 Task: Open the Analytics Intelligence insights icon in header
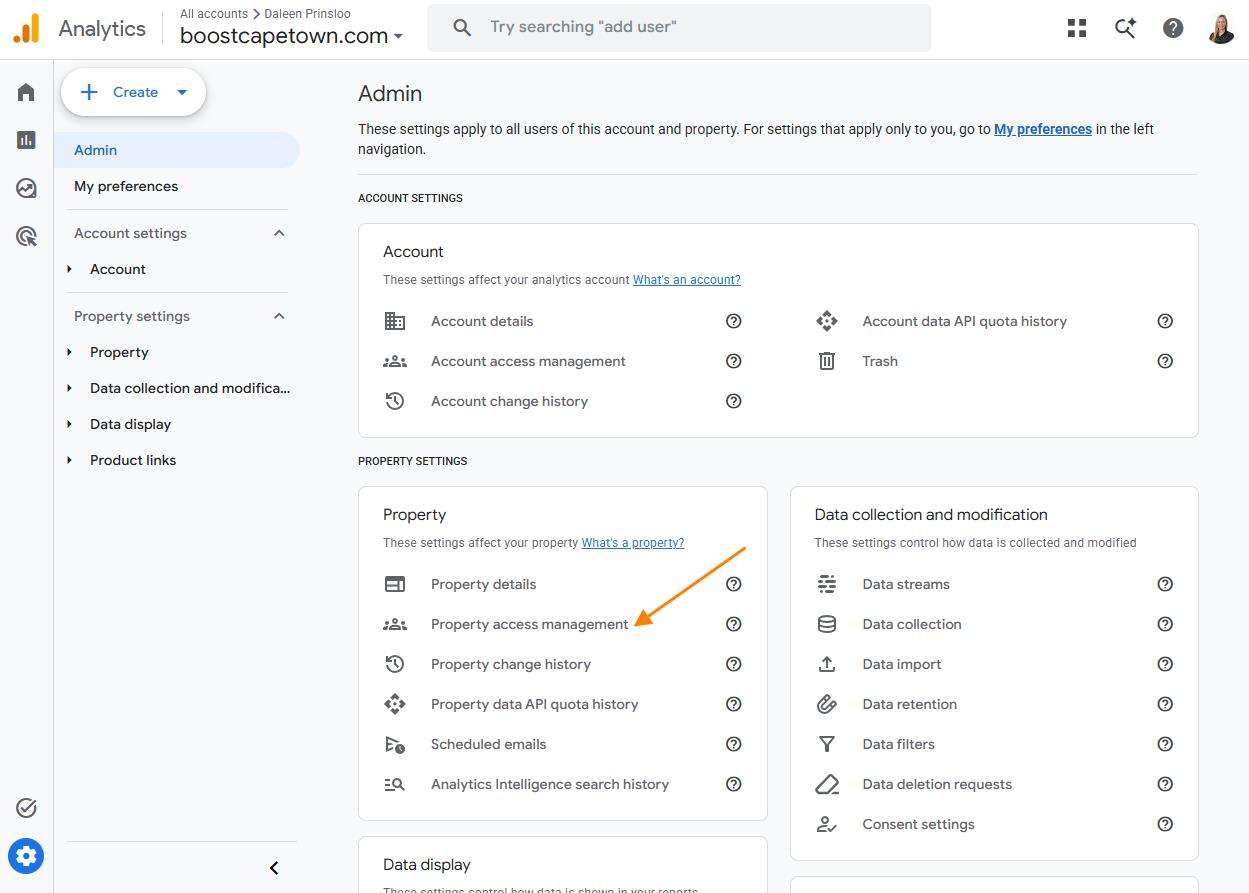pyautogui.click(x=1125, y=28)
